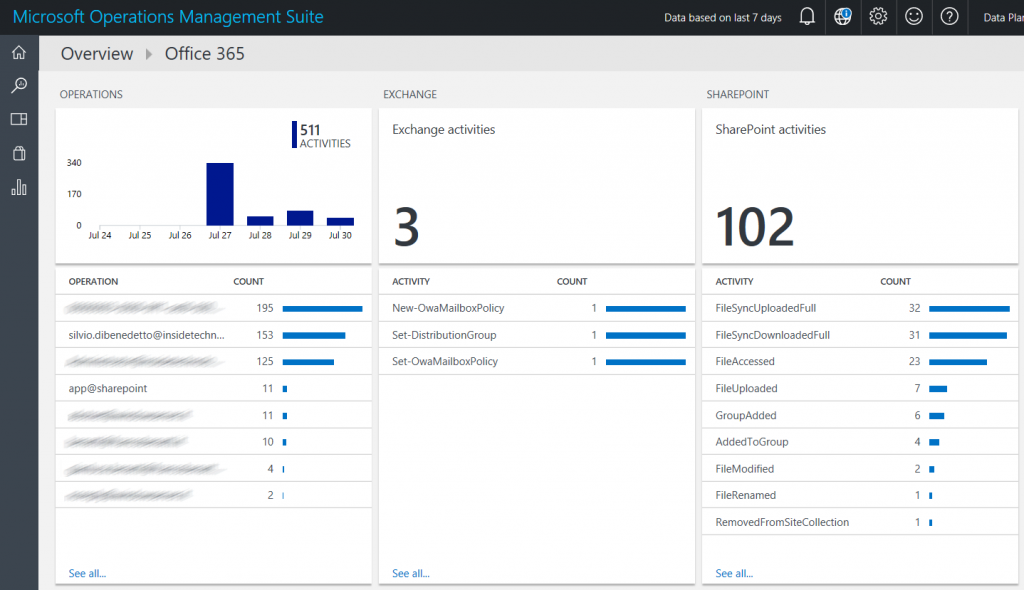
Task: Select the RemovedFromSiteCollection activity row
Action: [x=860, y=522]
